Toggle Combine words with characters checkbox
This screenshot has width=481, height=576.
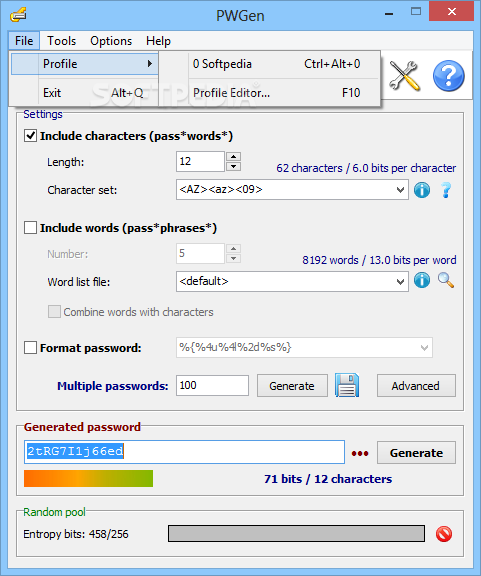[x=54, y=312]
